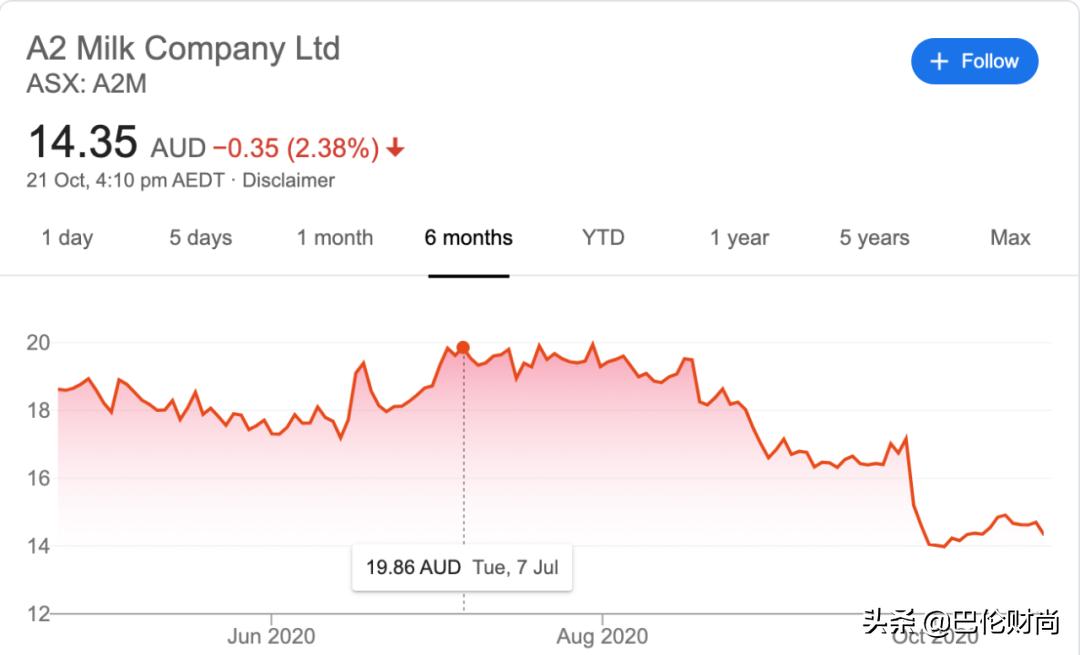Click the Jun 2020 axis label
Screen dimensions: 1080x655
pos(272,636)
